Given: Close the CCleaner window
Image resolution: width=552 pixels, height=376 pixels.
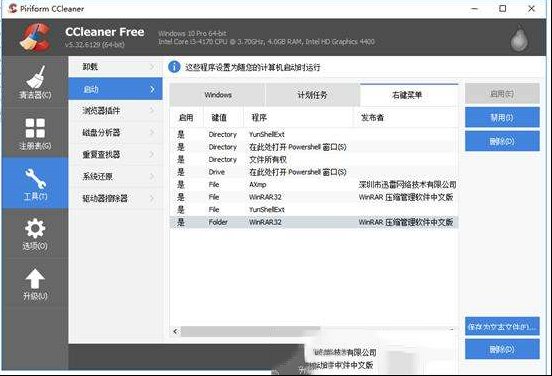Looking at the screenshot, I should coord(532,8).
